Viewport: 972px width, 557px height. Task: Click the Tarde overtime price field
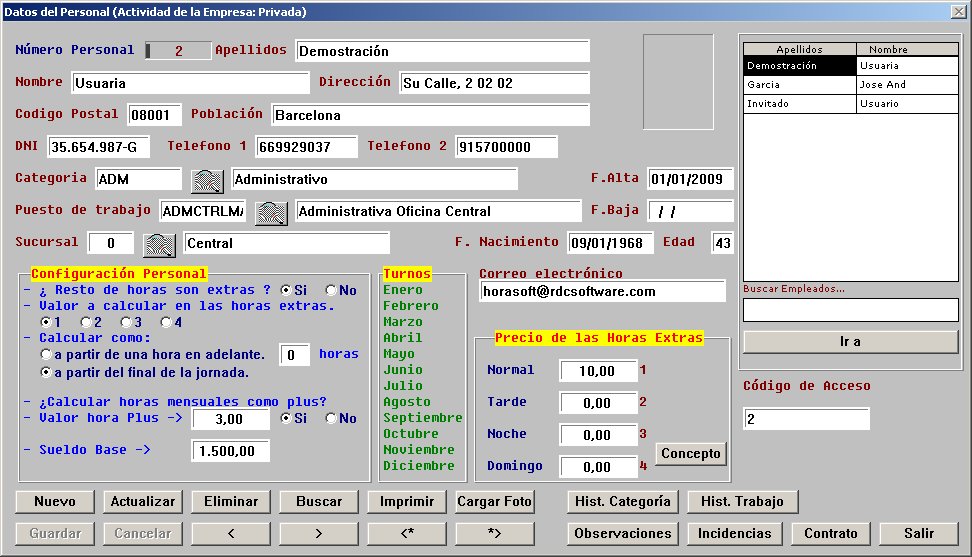599,403
